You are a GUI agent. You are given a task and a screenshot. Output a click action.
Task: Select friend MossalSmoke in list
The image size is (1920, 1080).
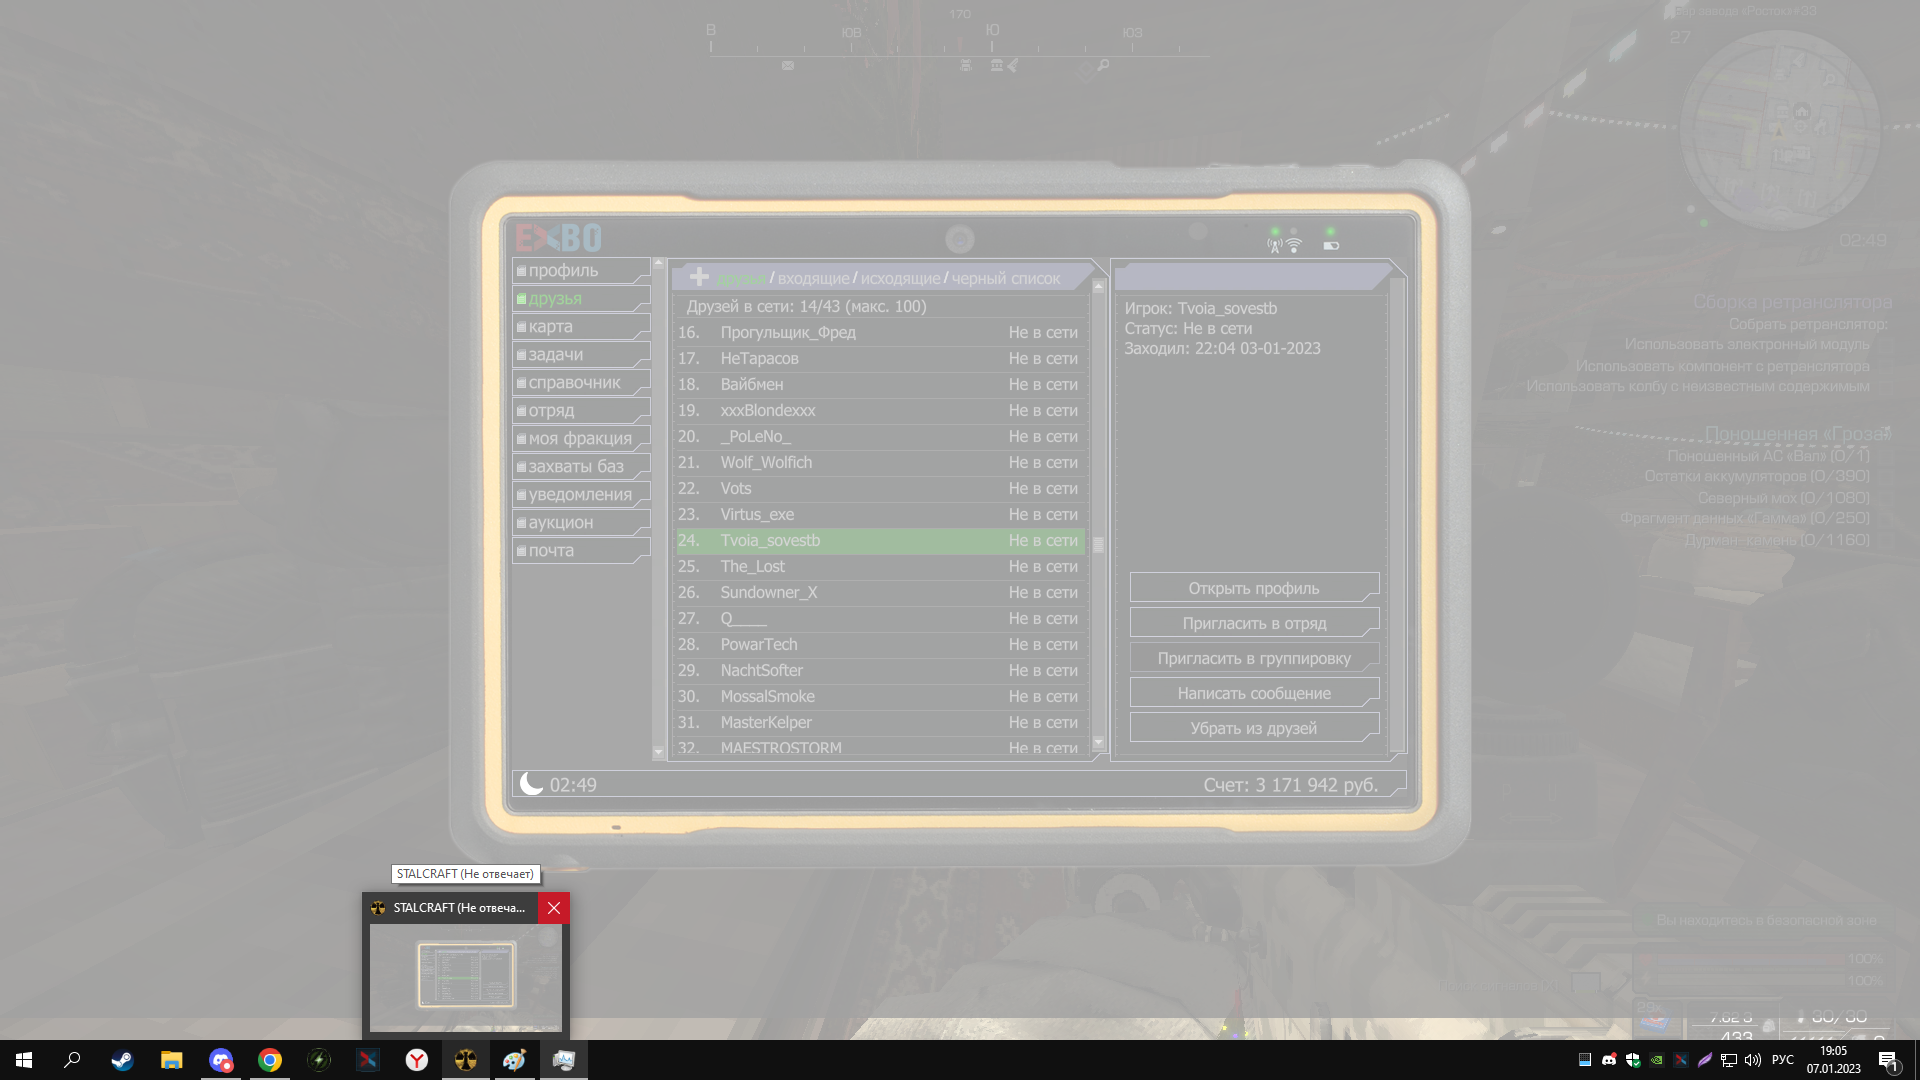click(x=880, y=697)
